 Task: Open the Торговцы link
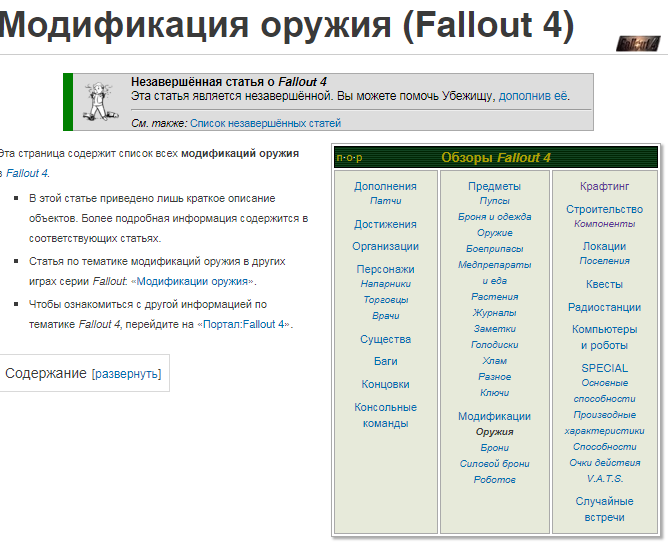coord(385,299)
